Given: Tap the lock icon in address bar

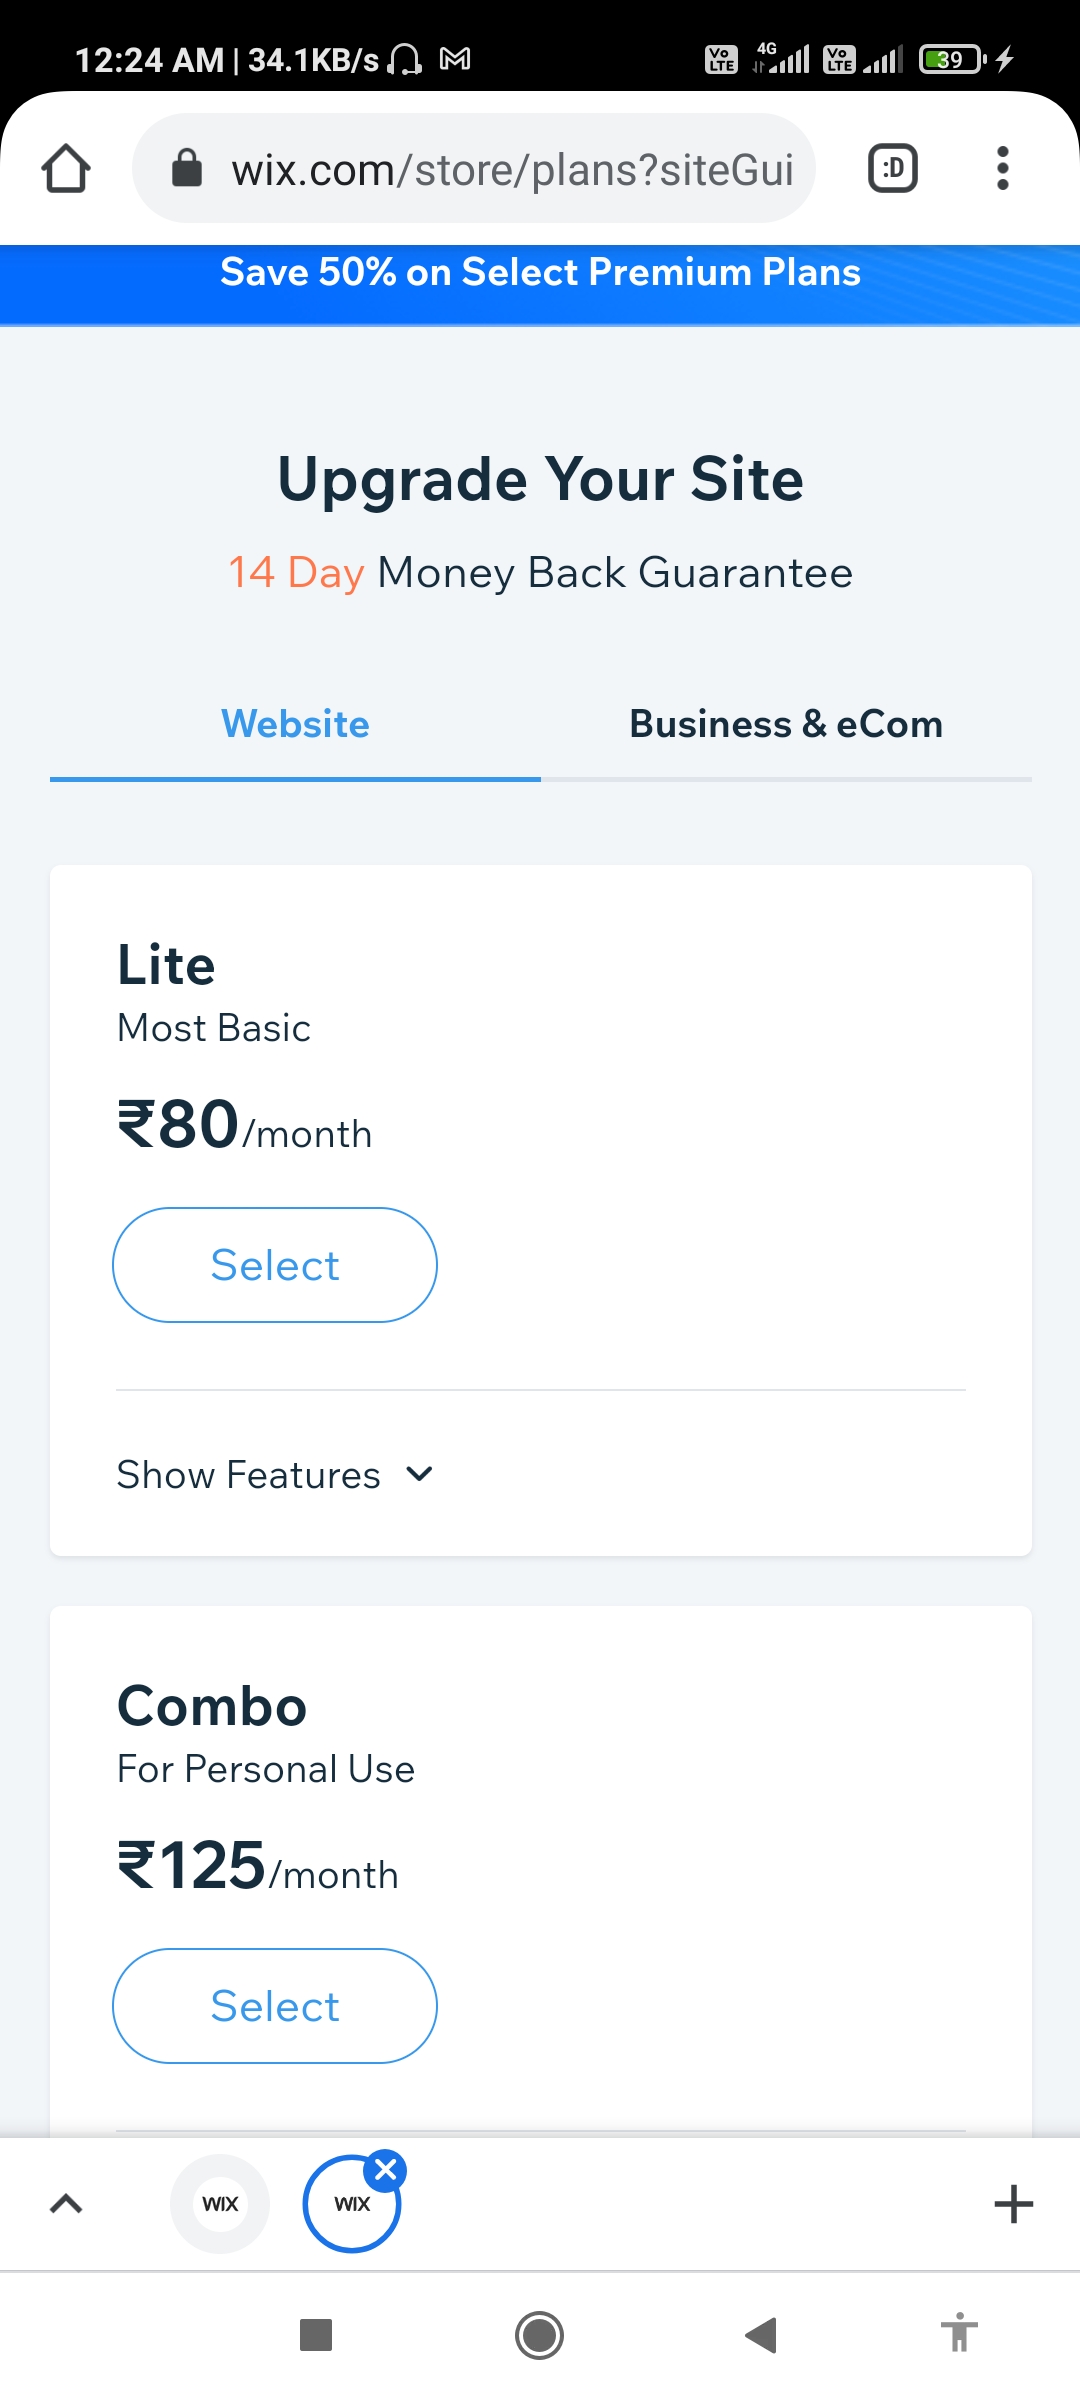Looking at the screenshot, I should click(187, 168).
